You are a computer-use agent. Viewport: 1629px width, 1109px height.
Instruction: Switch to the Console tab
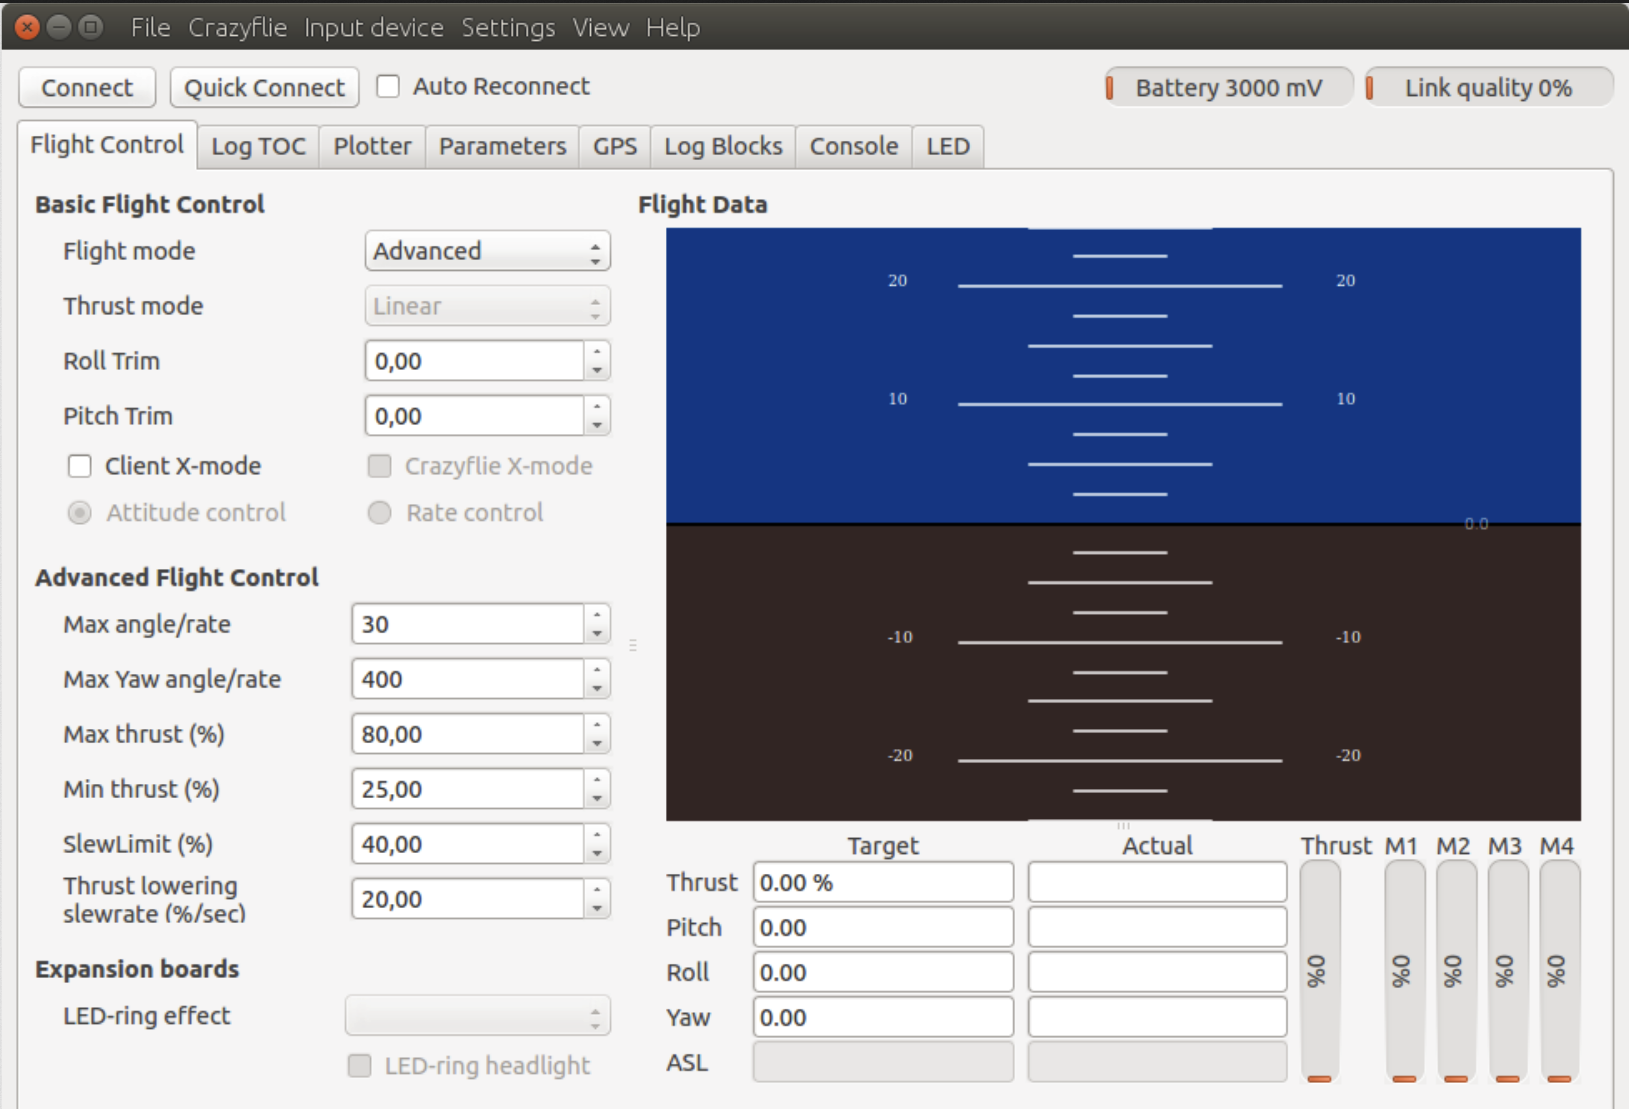click(x=854, y=147)
